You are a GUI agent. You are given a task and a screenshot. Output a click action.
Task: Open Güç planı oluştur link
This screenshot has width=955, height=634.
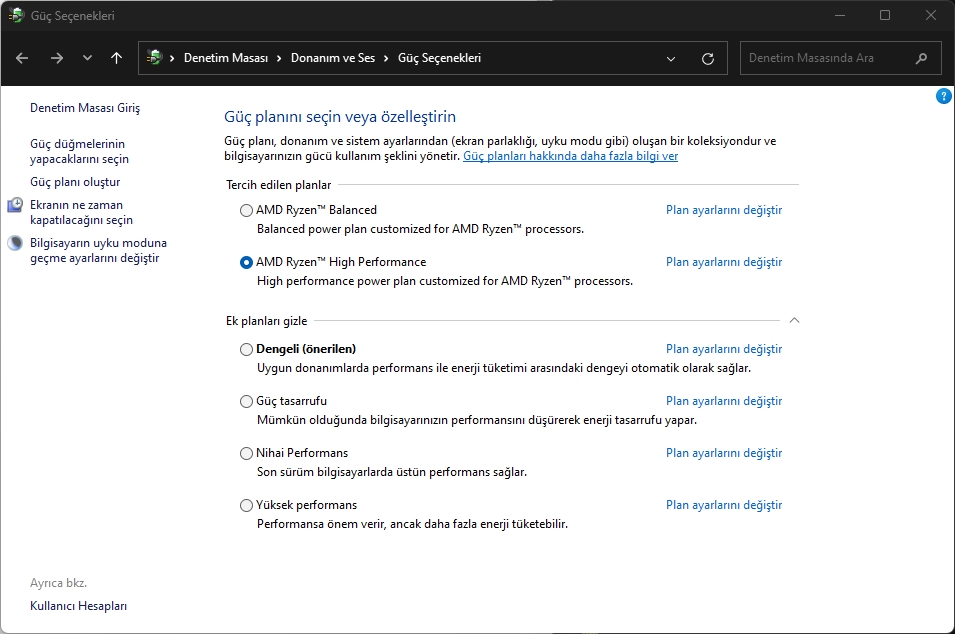pyautogui.click(x=75, y=182)
